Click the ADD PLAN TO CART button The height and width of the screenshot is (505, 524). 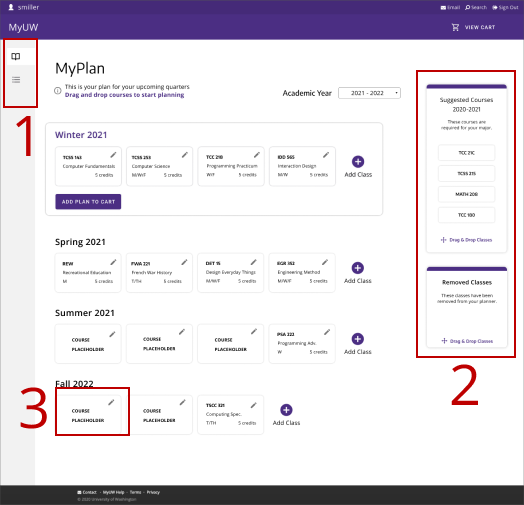[88, 202]
